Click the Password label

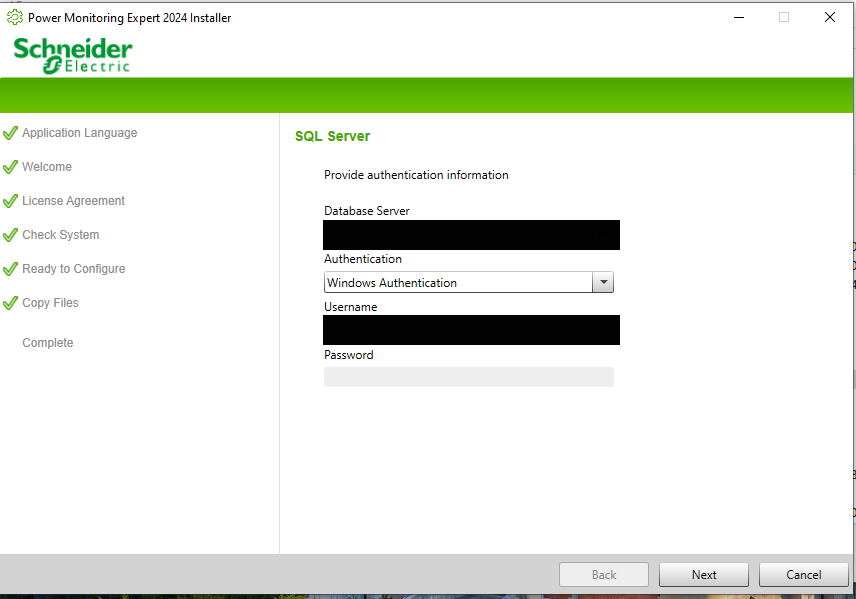coord(348,355)
